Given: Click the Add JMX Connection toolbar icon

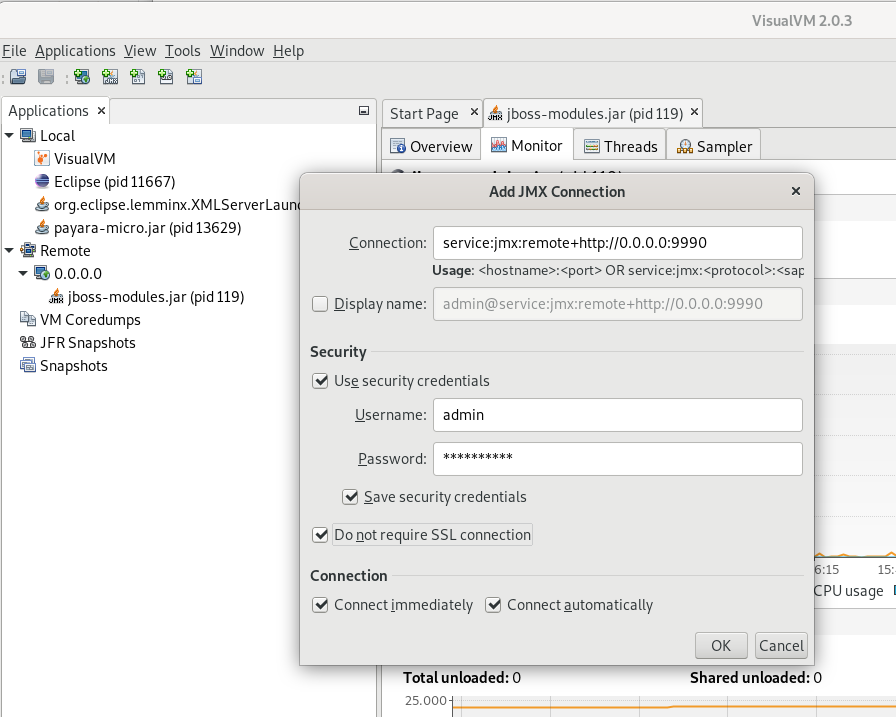Looking at the screenshot, I should pos(110,77).
